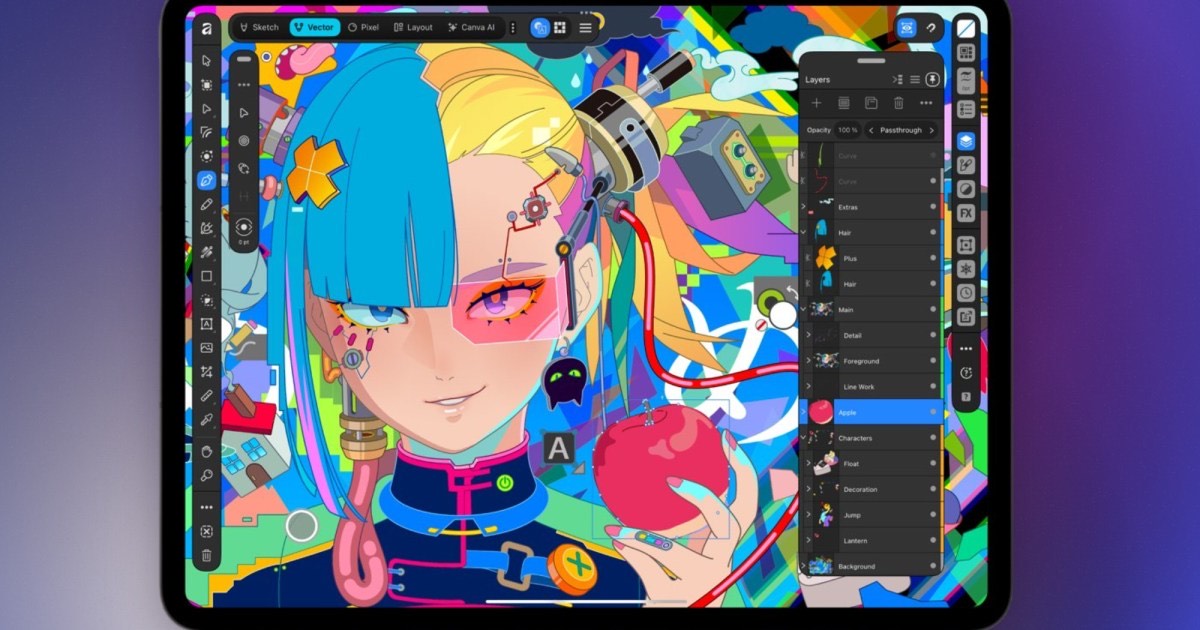Select the Artistic Text frame tool
The image size is (1200, 630).
pos(207,324)
